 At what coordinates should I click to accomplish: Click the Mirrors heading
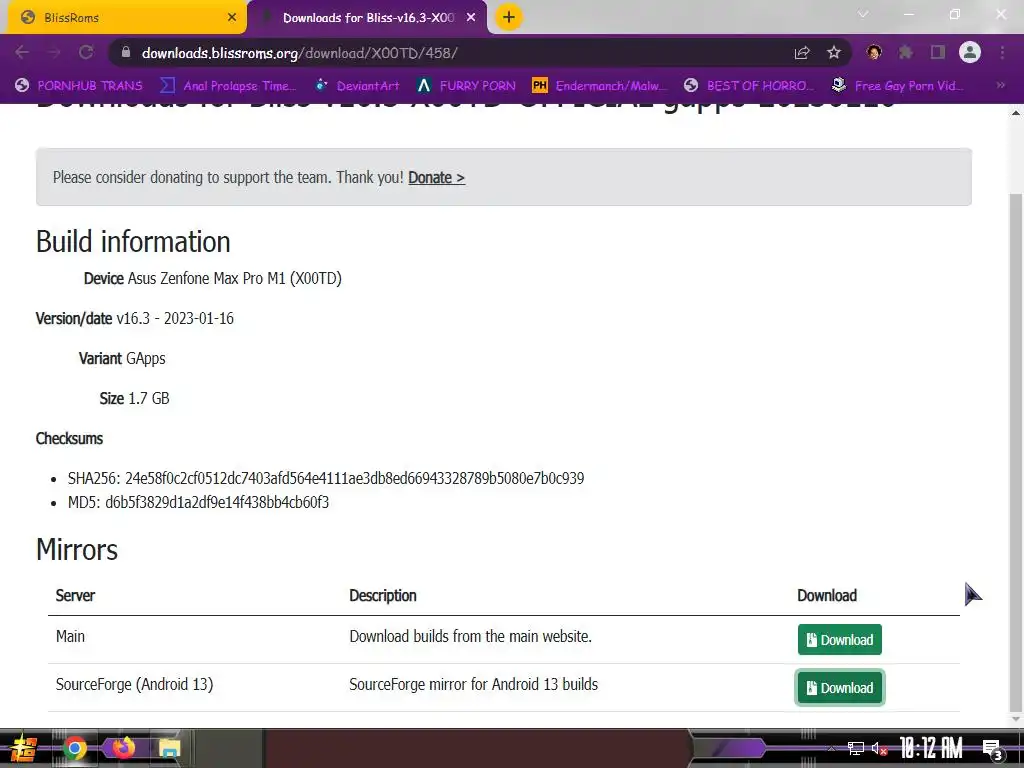[x=77, y=549]
